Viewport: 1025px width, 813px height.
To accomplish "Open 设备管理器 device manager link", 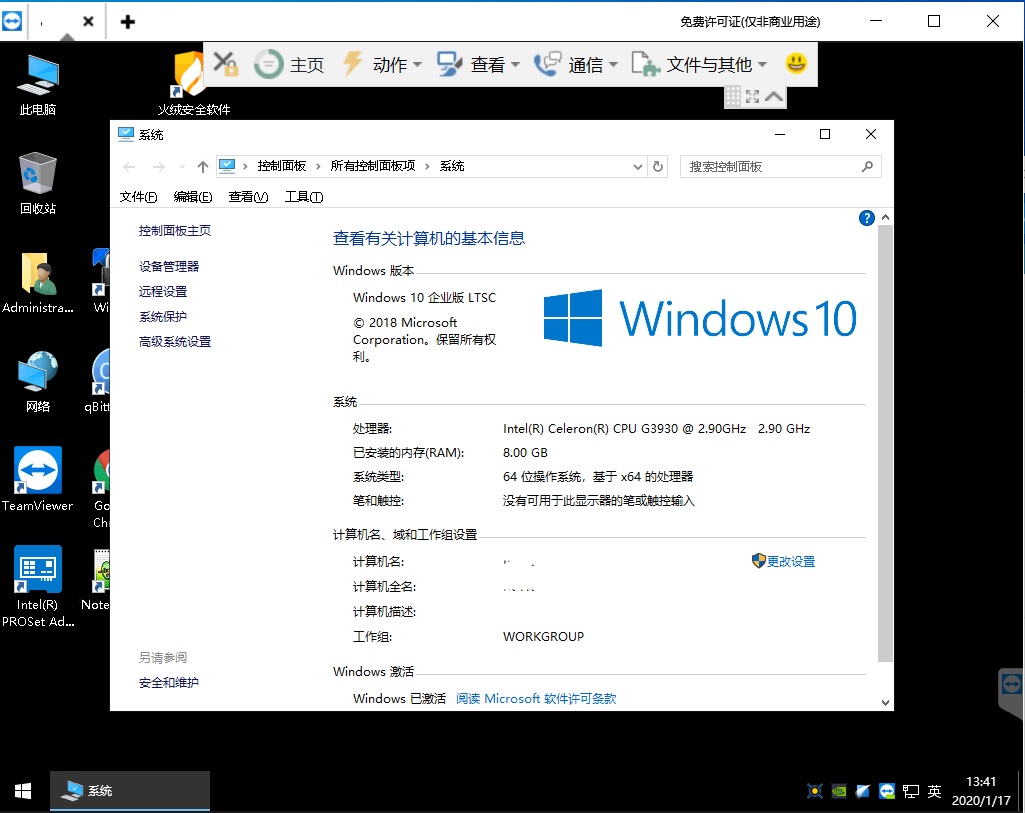I will (169, 267).
